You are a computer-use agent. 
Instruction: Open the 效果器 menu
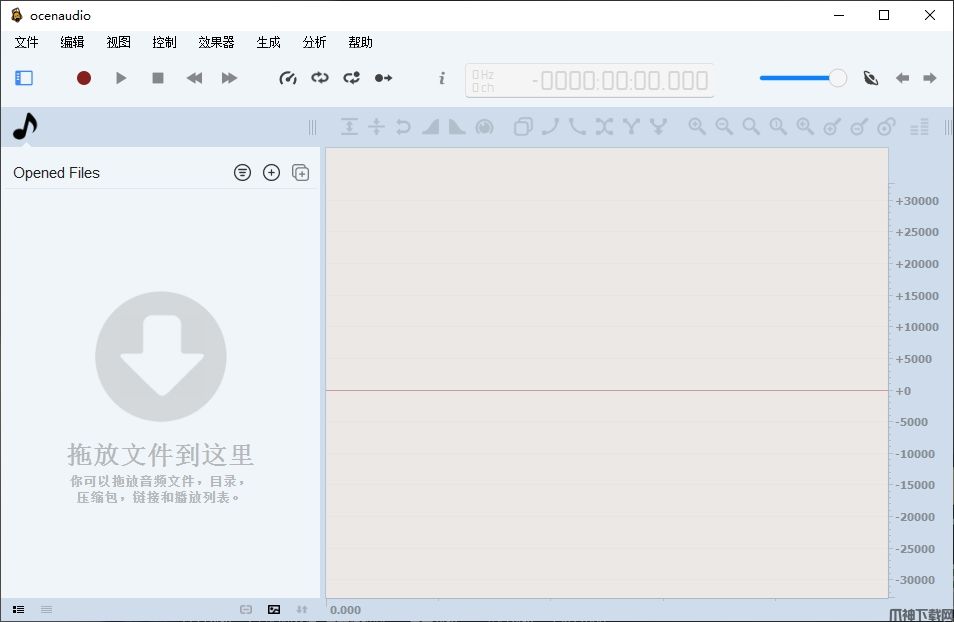point(216,42)
